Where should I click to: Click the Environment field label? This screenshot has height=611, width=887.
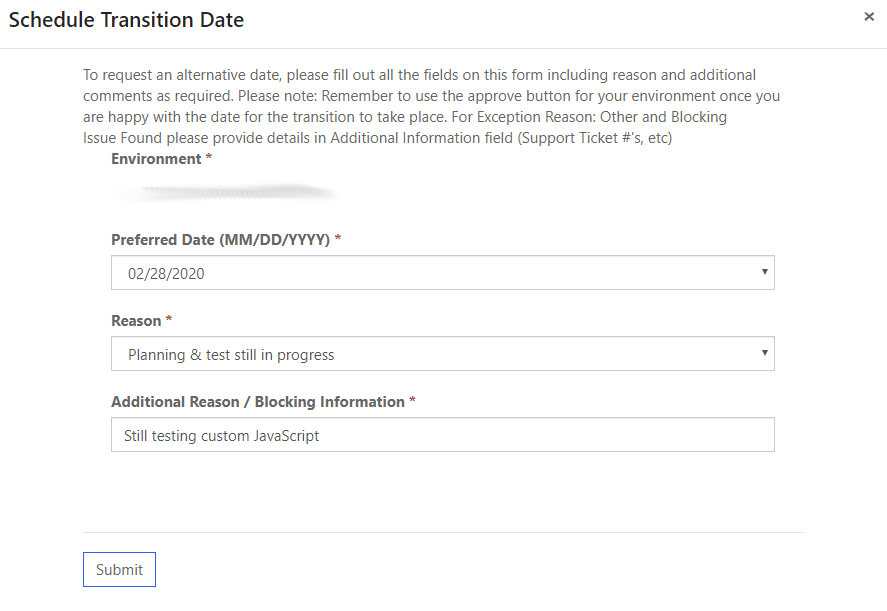(156, 159)
